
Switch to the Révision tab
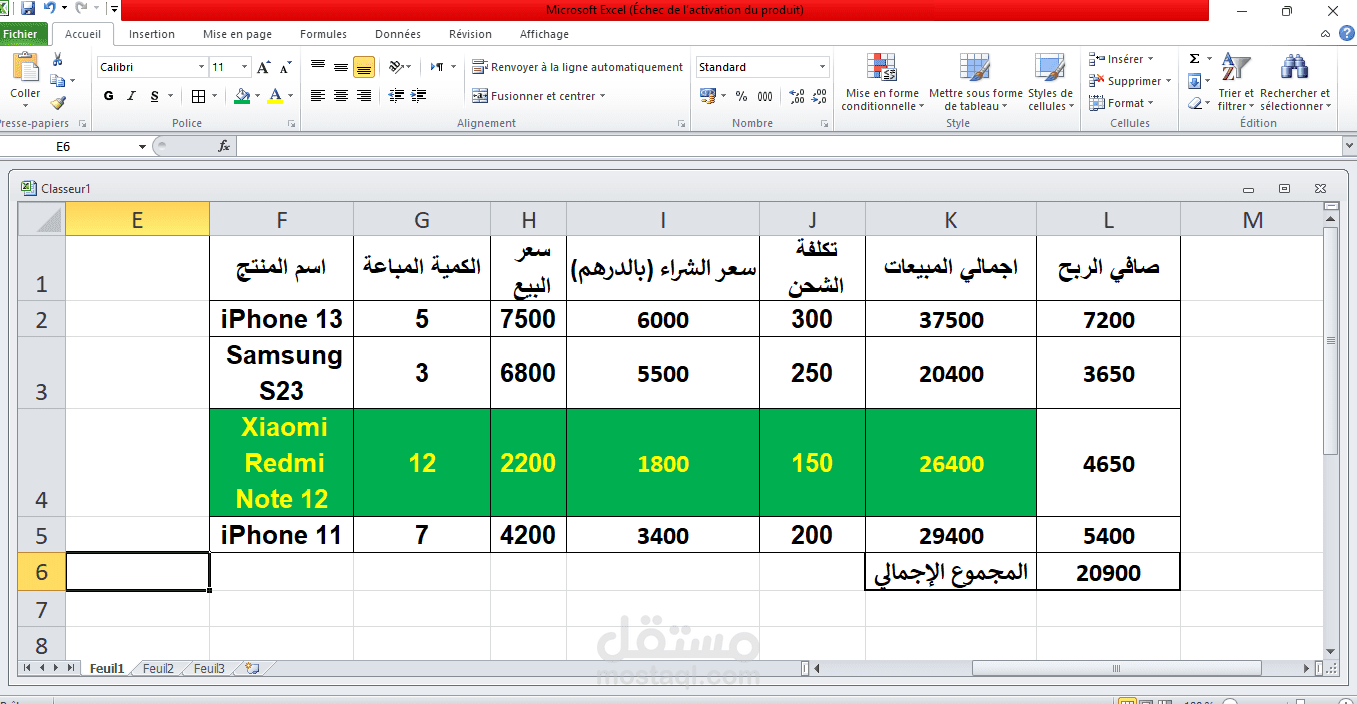click(470, 34)
